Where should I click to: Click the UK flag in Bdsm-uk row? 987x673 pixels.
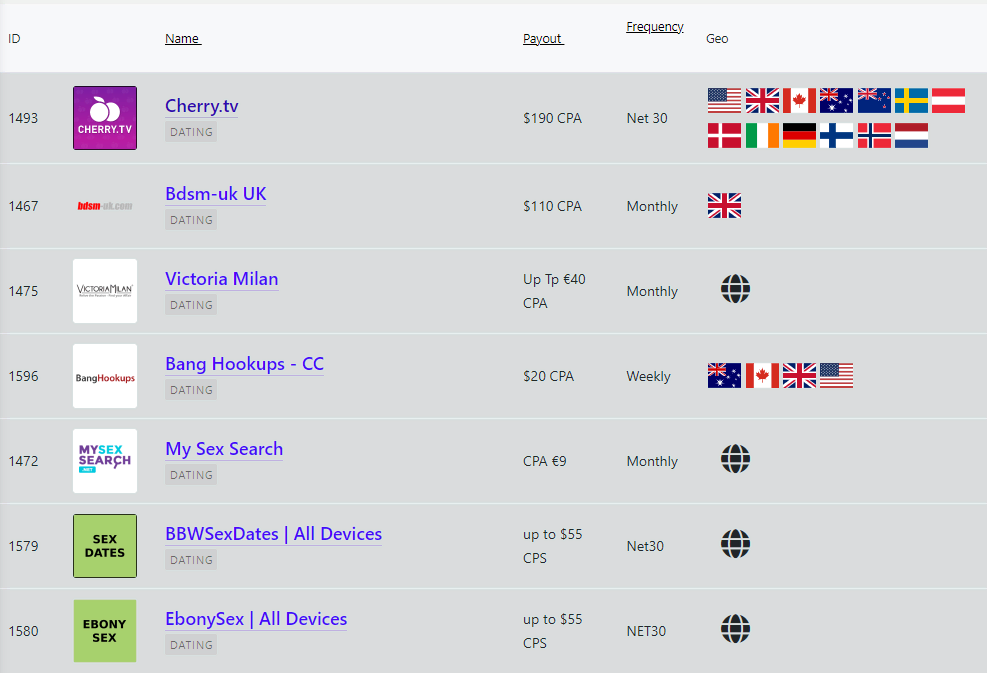[724, 206]
